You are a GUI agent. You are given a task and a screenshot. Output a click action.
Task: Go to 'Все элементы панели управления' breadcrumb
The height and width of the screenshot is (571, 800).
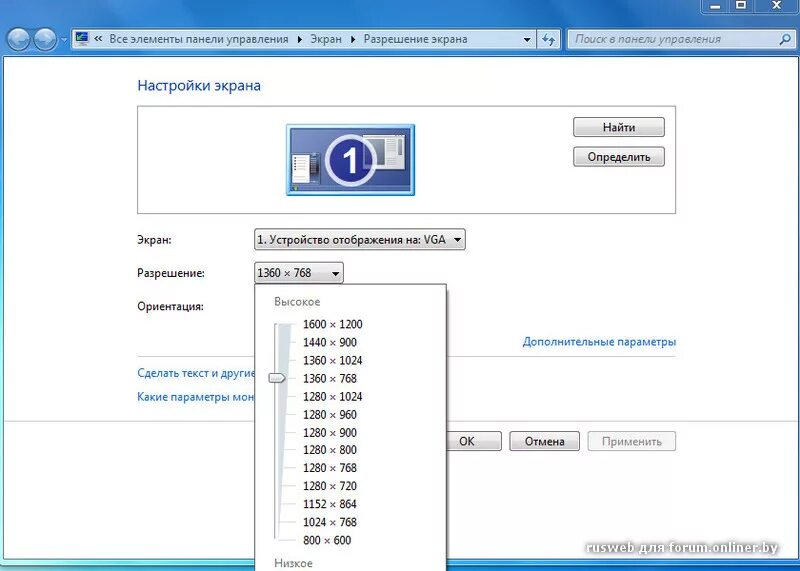click(x=198, y=39)
